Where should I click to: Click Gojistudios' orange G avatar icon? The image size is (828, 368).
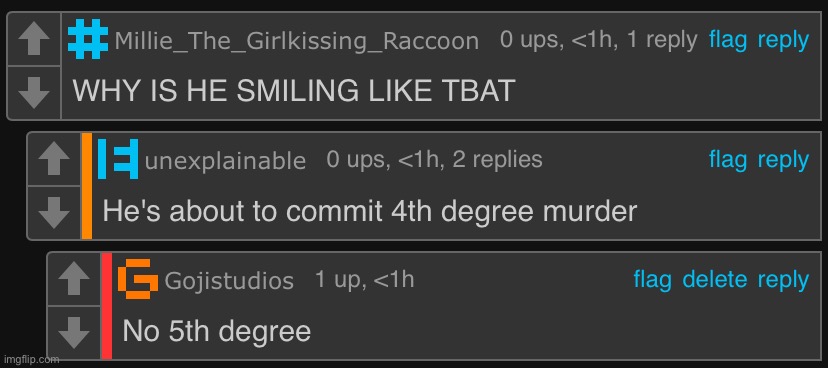pyautogui.click(x=138, y=279)
